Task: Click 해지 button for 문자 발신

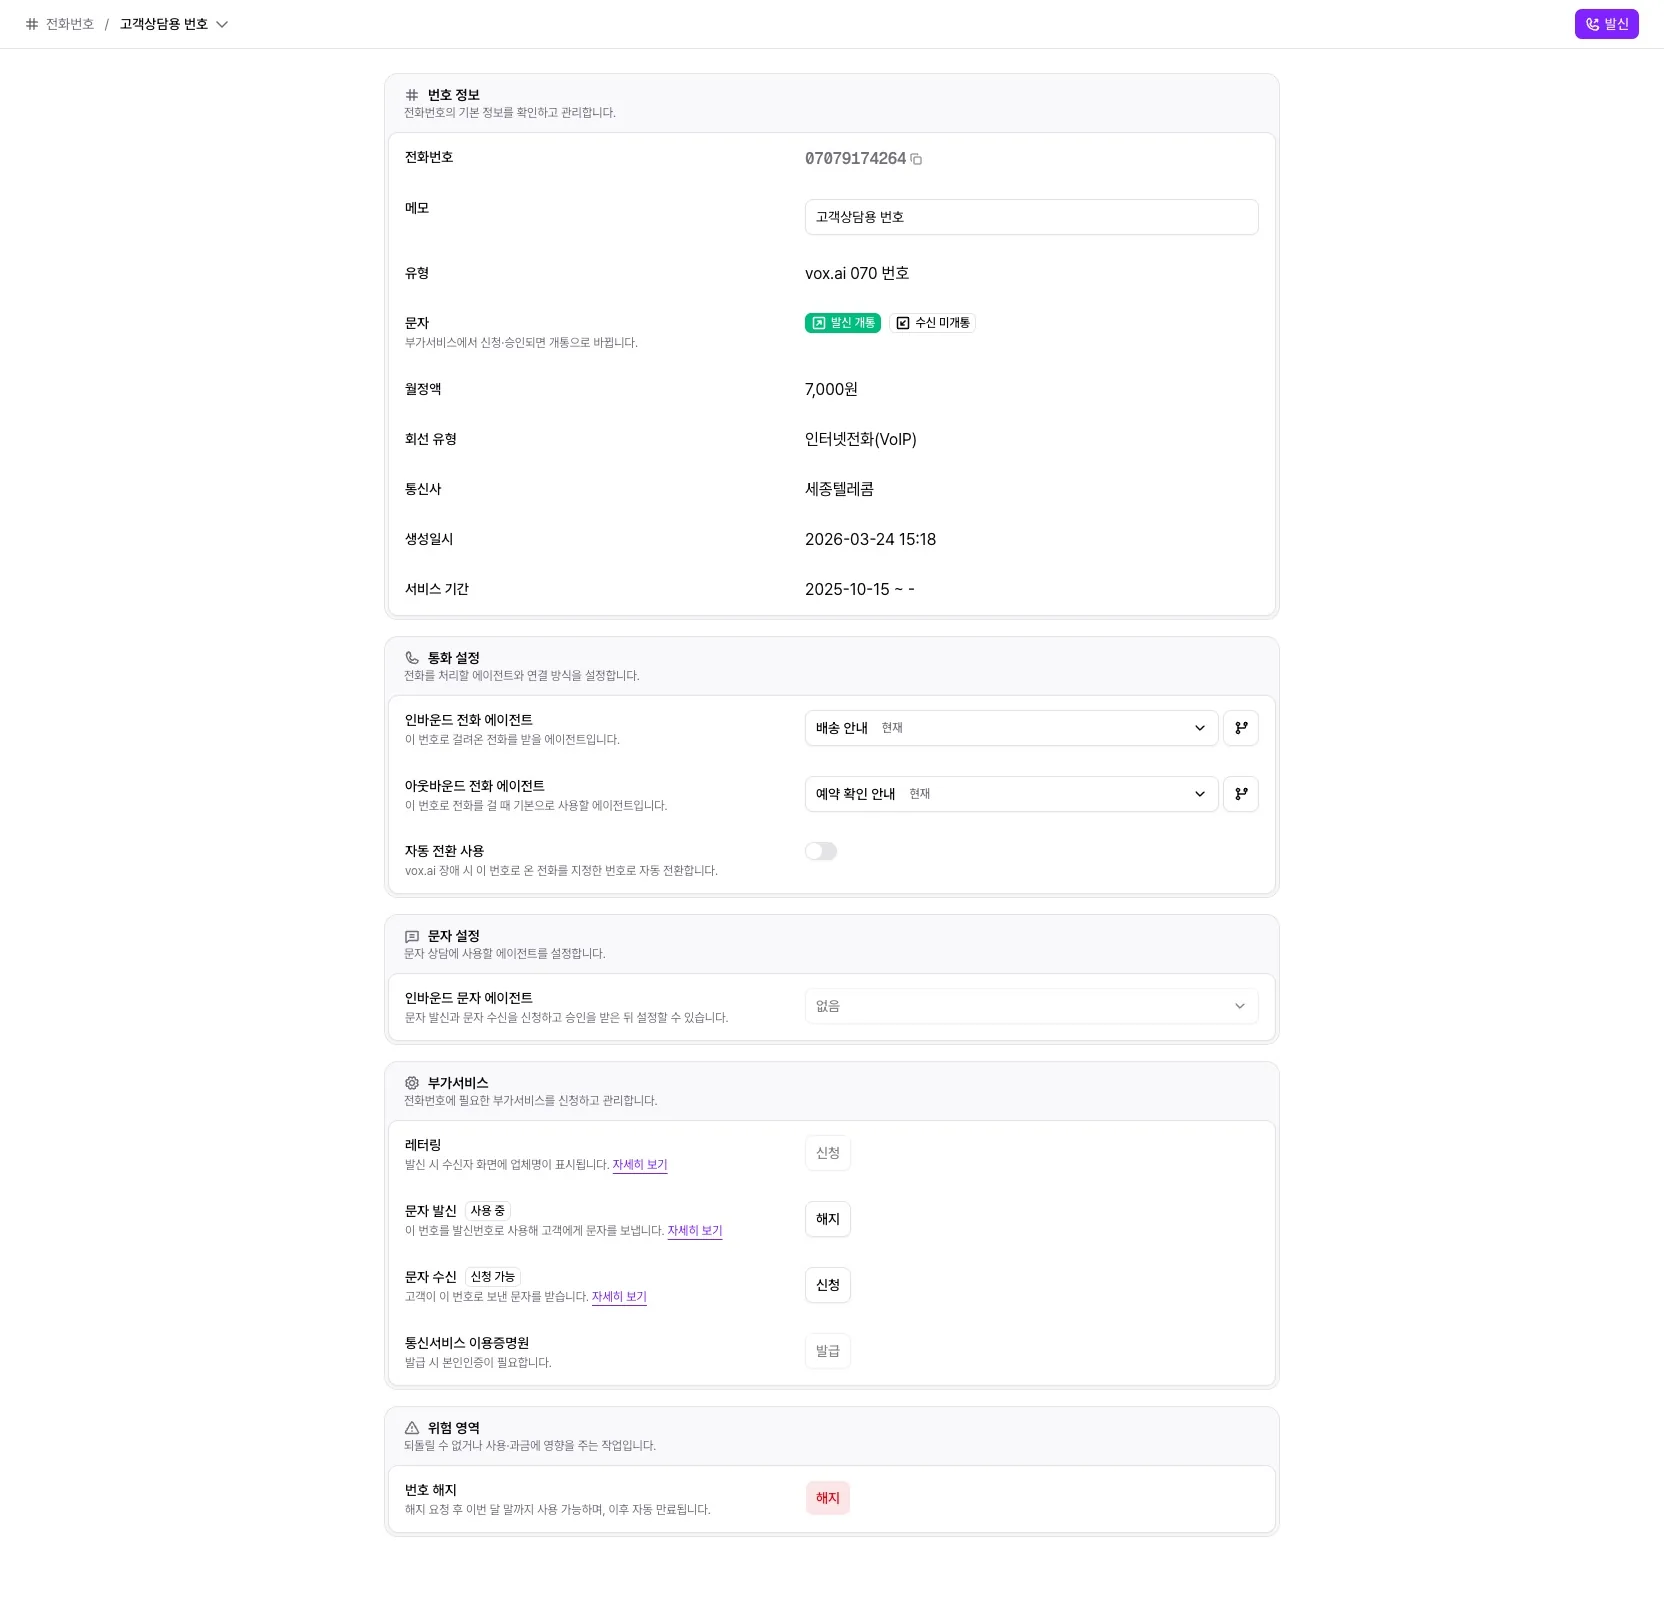Action: (828, 1219)
